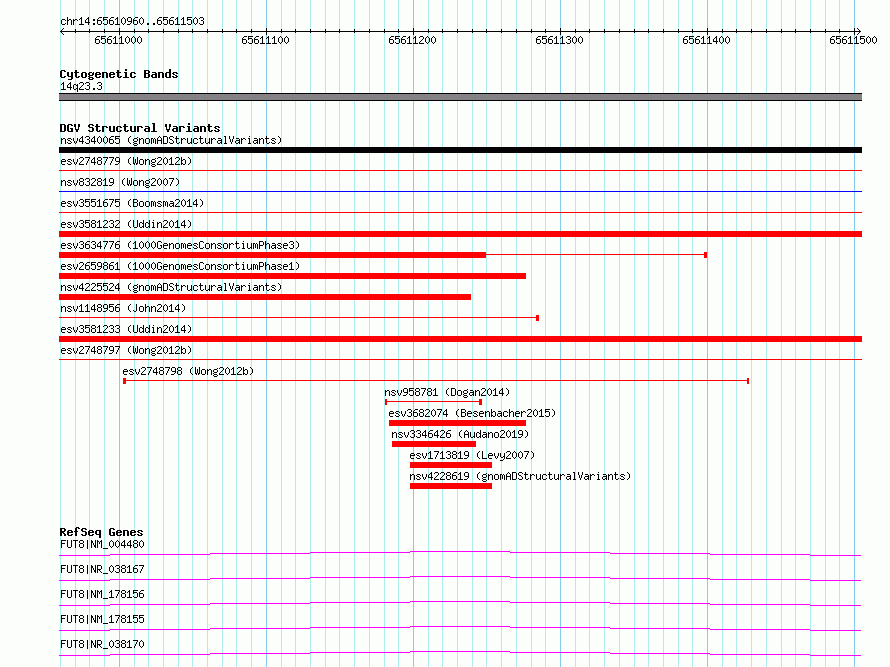Click the esv3581232 (Uddin2014) label
The width and height of the screenshot is (890, 667).
point(126,224)
